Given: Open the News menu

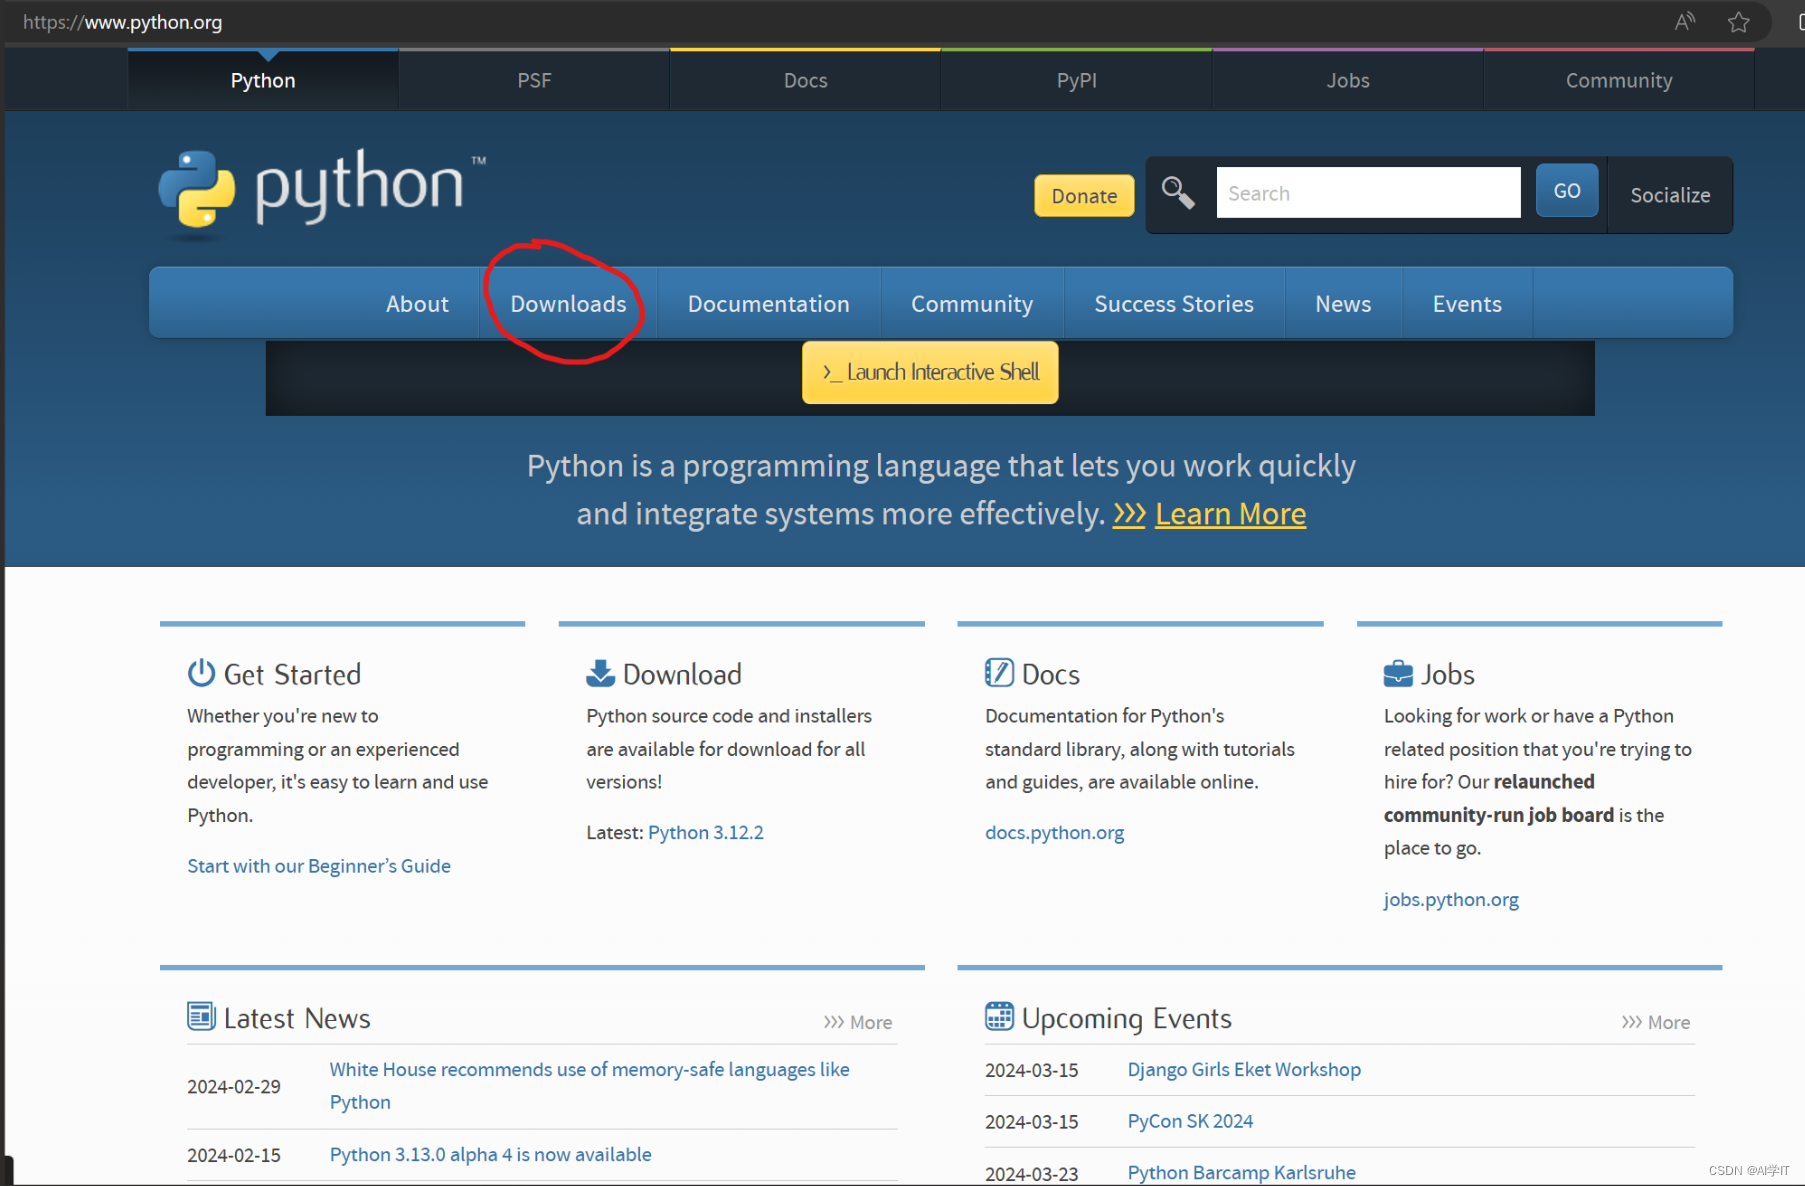Looking at the screenshot, I should coord(1343,304).
